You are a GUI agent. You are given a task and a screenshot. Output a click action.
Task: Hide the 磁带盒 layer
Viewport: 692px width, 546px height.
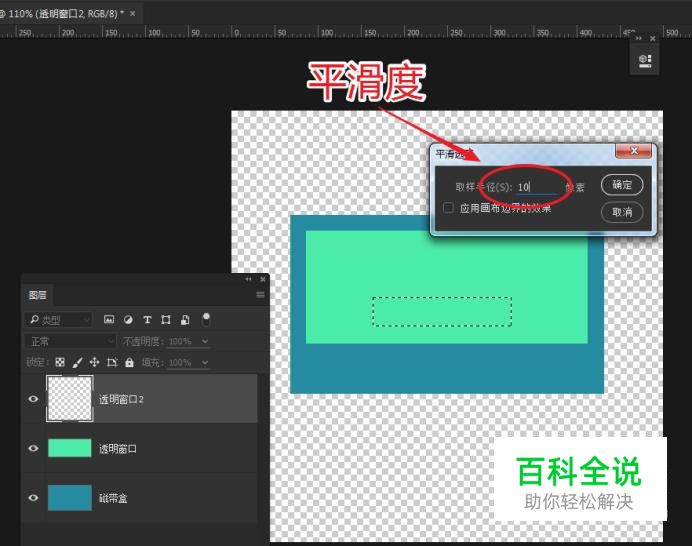pyautogui.click(x=34, y=498)
